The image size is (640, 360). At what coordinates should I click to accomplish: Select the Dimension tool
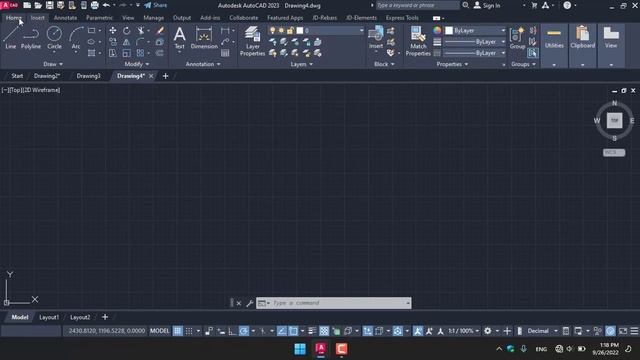(204, 38)
